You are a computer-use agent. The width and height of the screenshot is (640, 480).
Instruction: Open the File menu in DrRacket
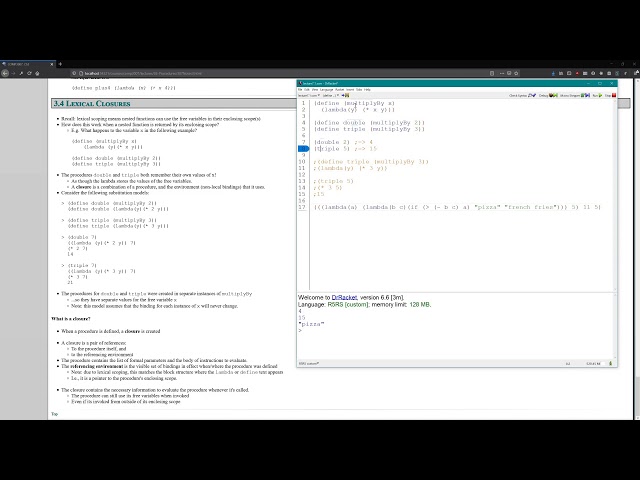(x=300, y=89)
